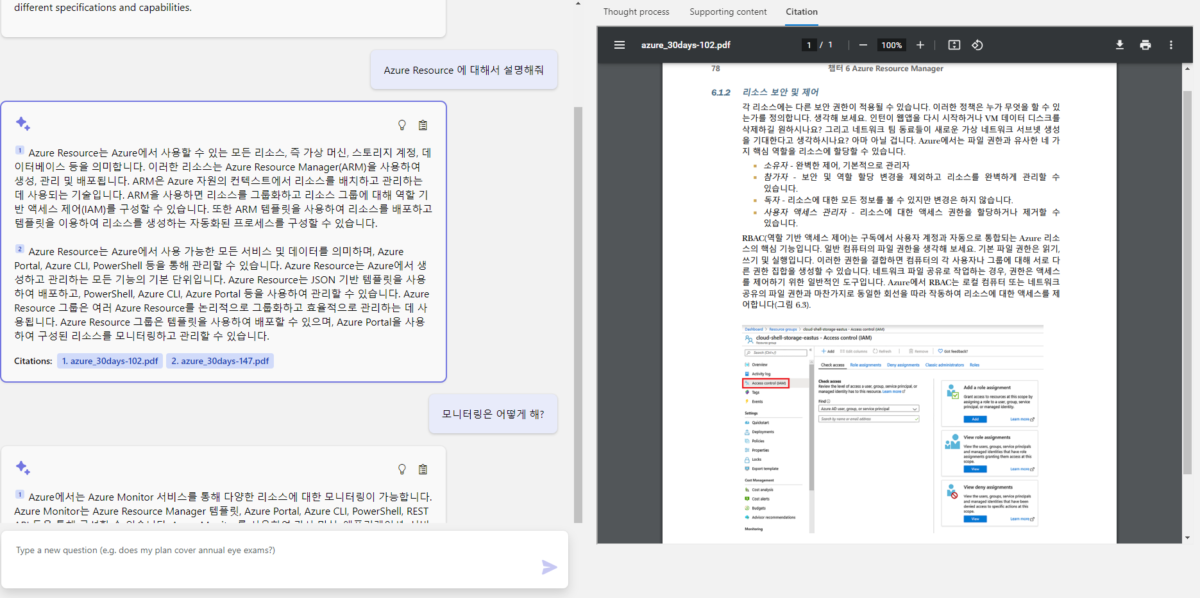The width and height of the screenshot is (1200, 598).
Task: Show thought process lightbulb for Azure Resource answer
Action: click(x=402, y=125)
